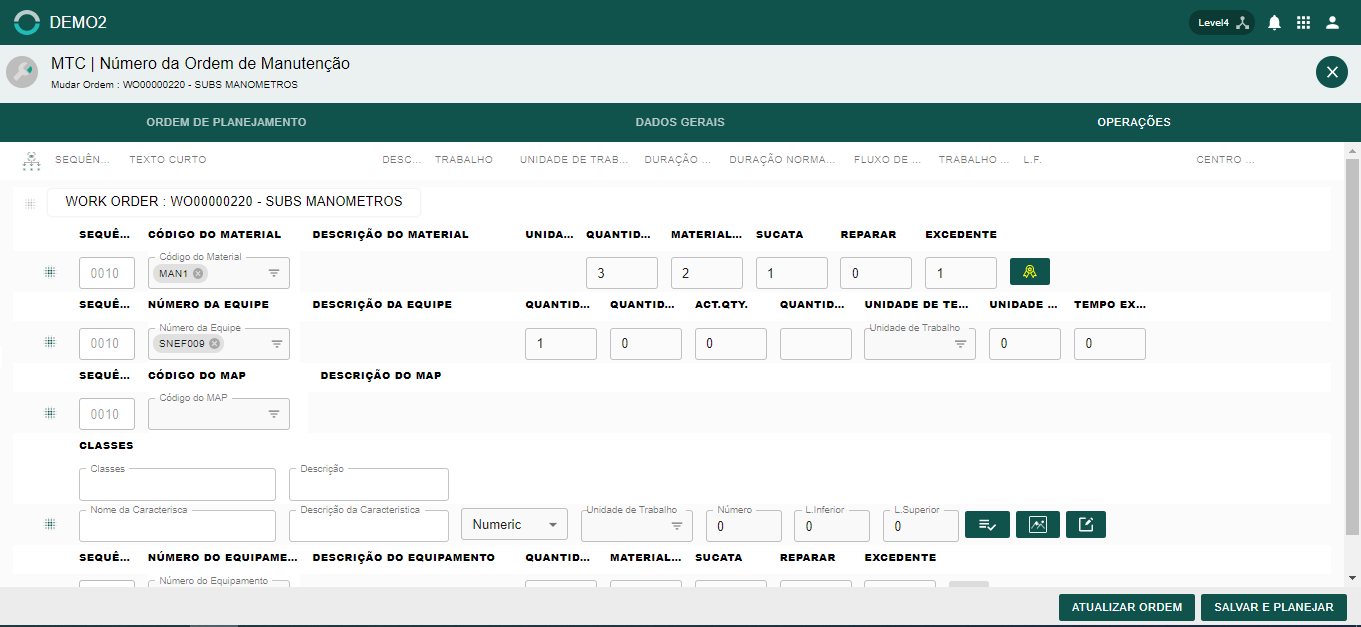Click the maintenance order wrench icon
The width and height of the screenshot is (1361, 627).
21,72
